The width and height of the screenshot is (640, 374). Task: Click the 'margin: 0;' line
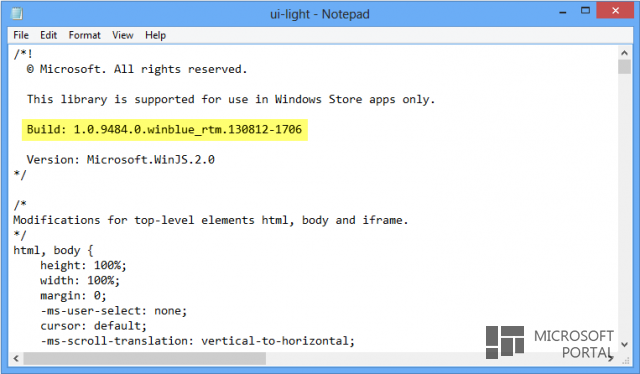point(73,296)
